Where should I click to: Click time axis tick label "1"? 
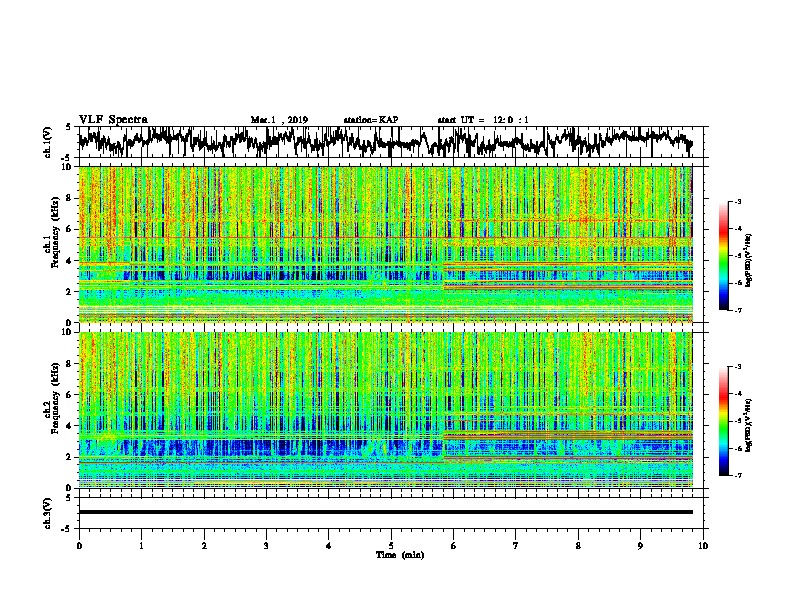[141, 546]
